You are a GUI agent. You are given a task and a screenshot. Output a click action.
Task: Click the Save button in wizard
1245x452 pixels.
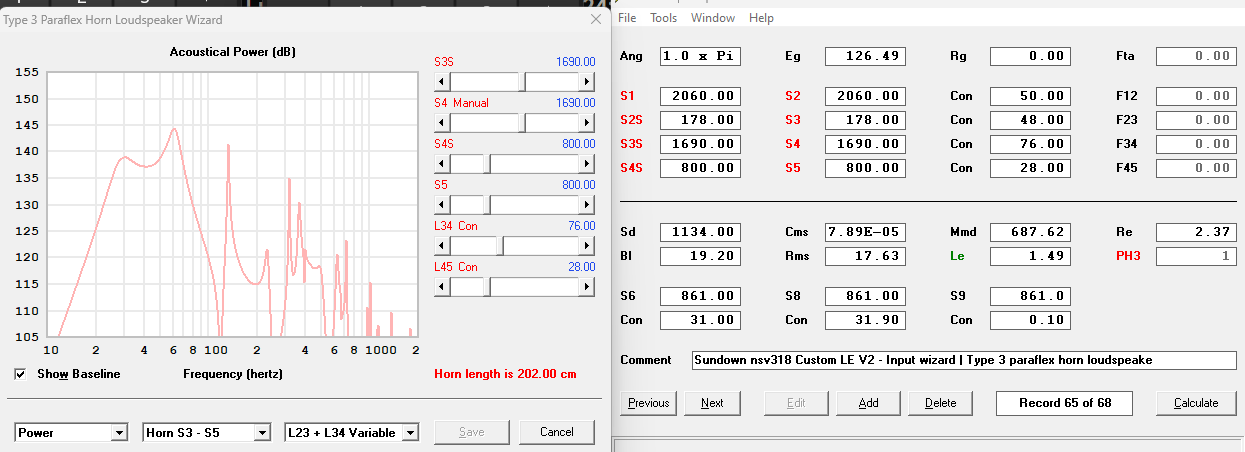pyautogui.click(x=471, y=432)
